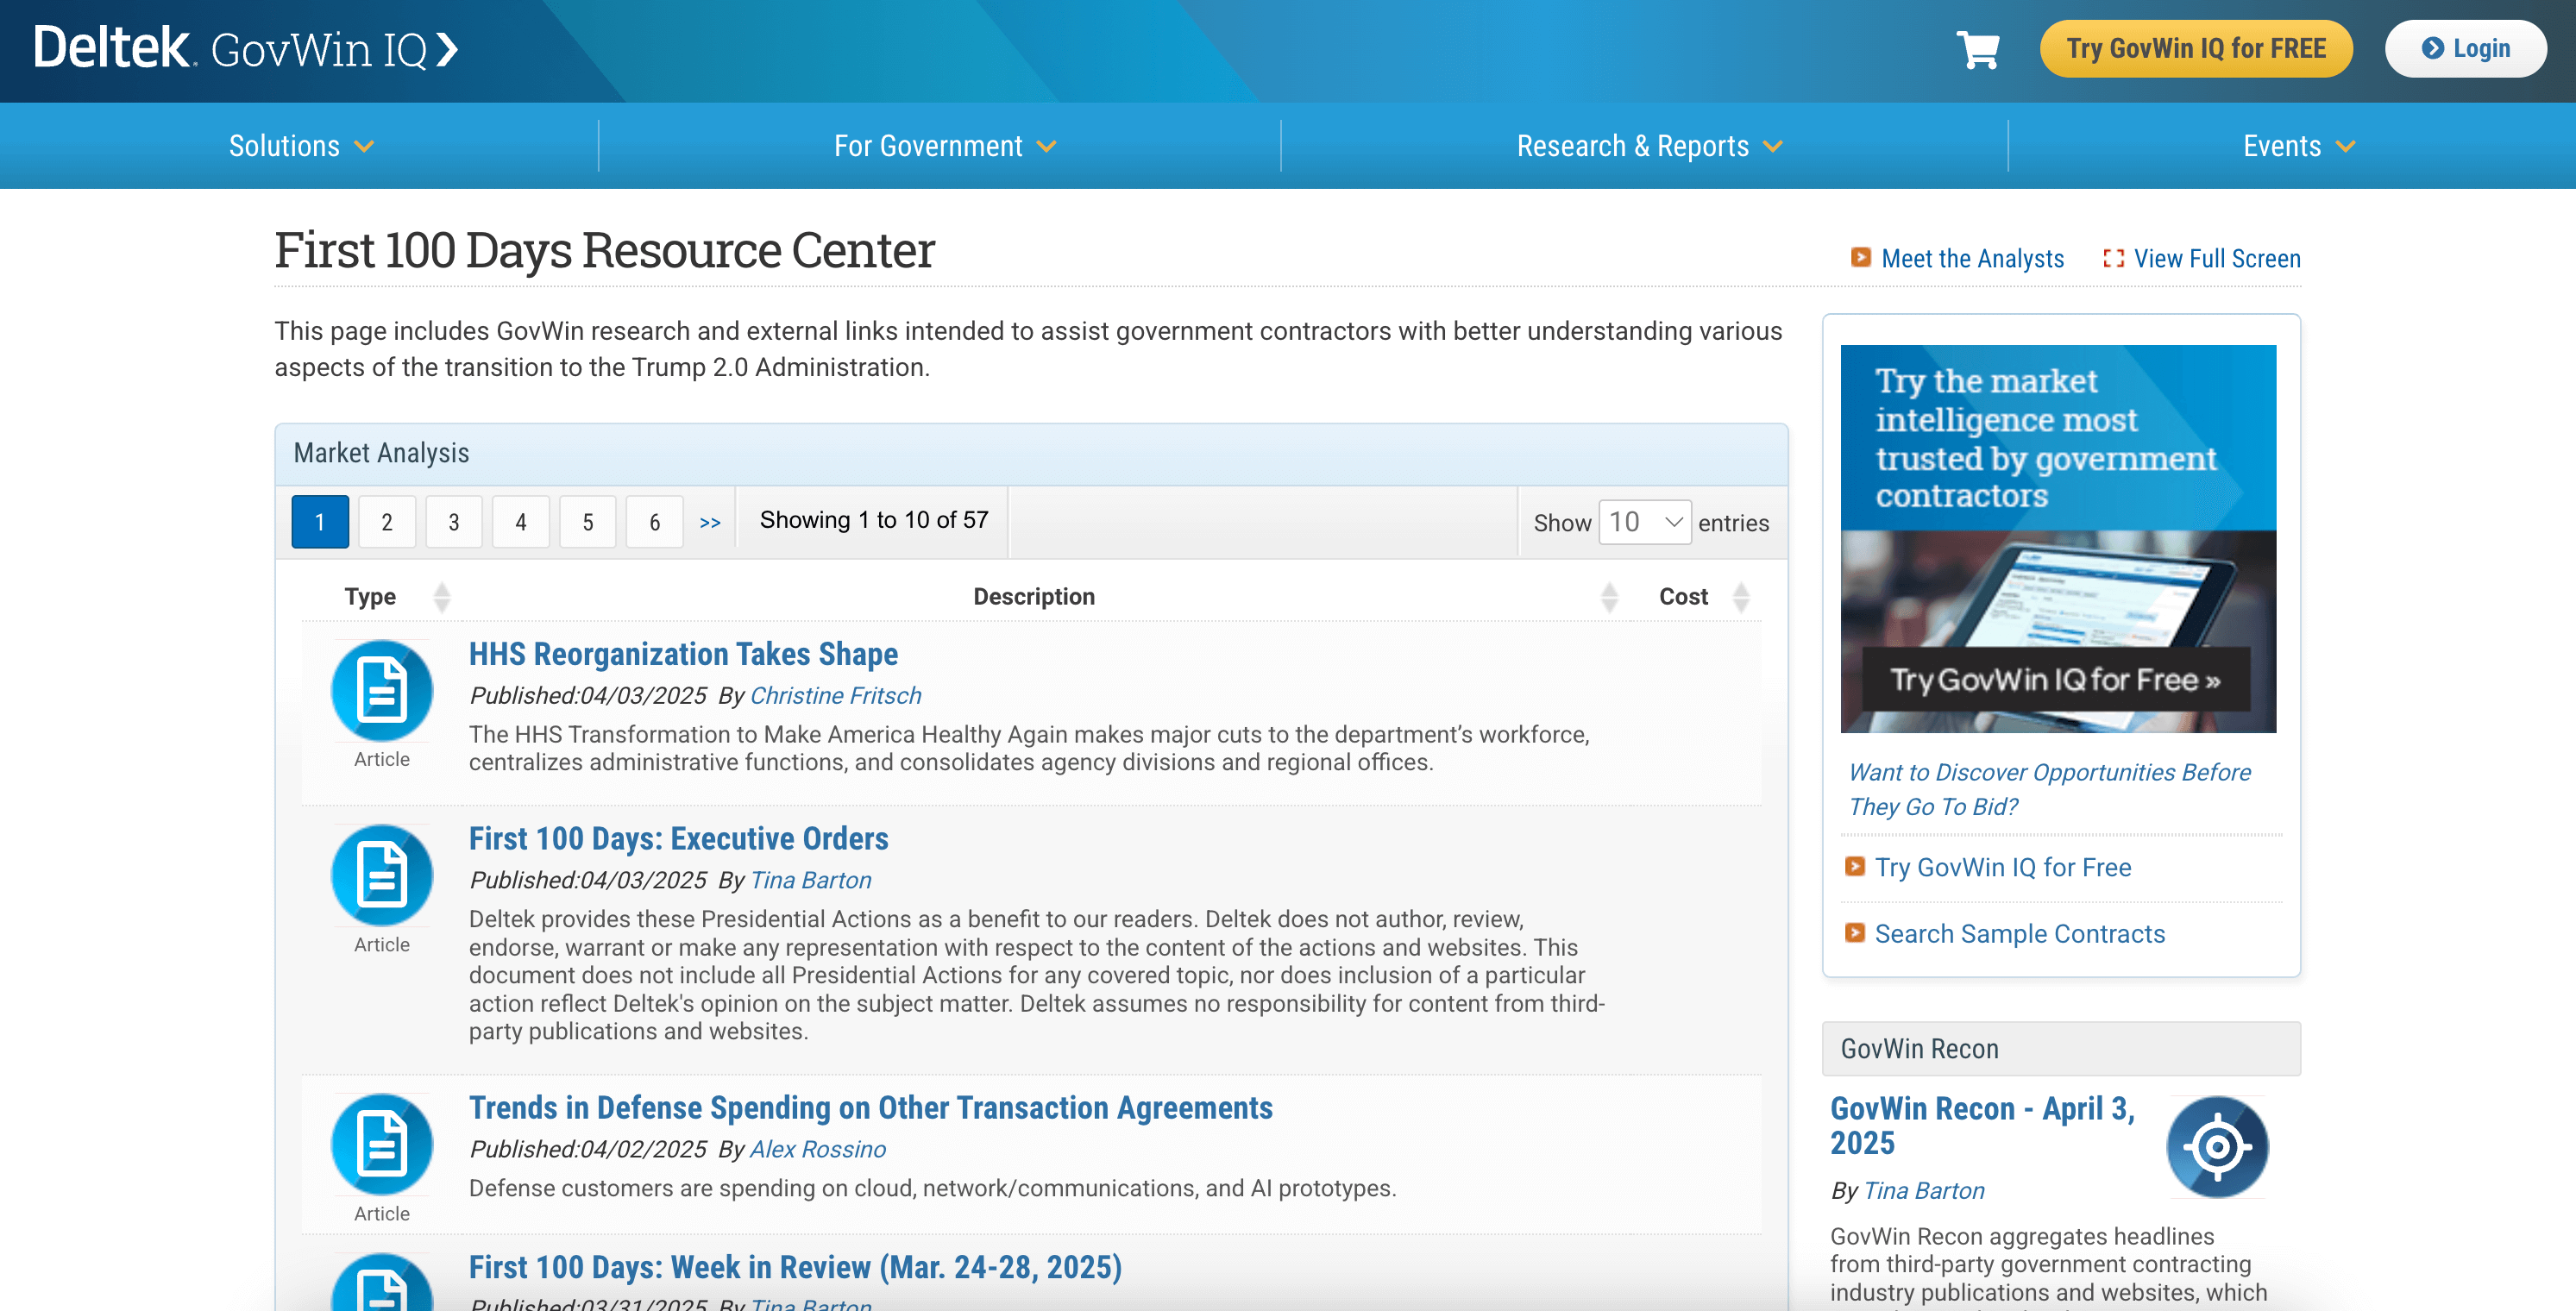2576x1311 pixels.
Task: Click the Executive Orders article document icon
Action: (x=381, y=875)
